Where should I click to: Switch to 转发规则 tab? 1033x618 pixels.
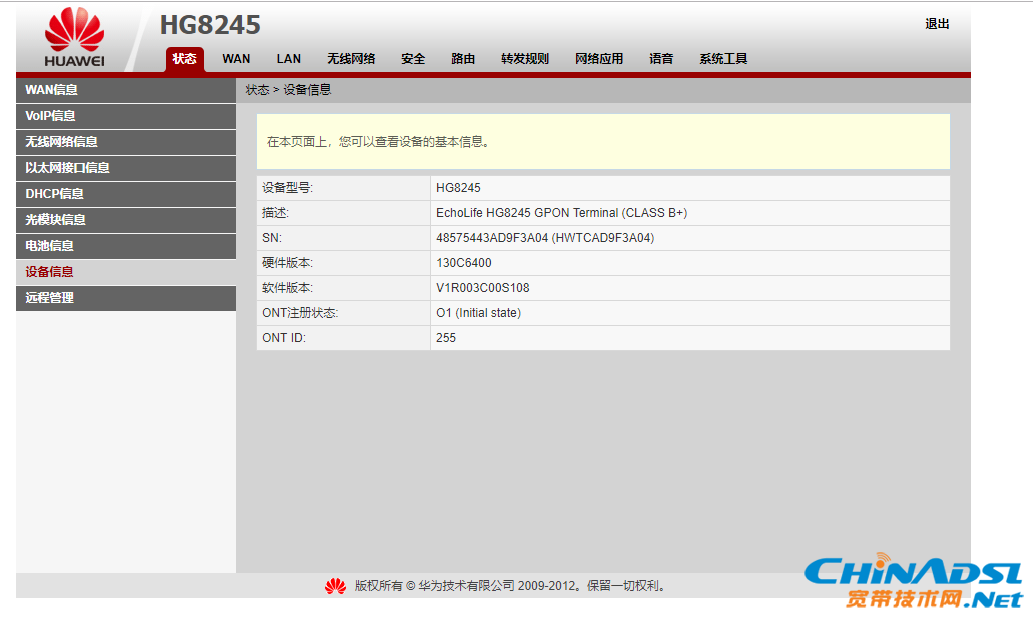[x=525, y=59]
